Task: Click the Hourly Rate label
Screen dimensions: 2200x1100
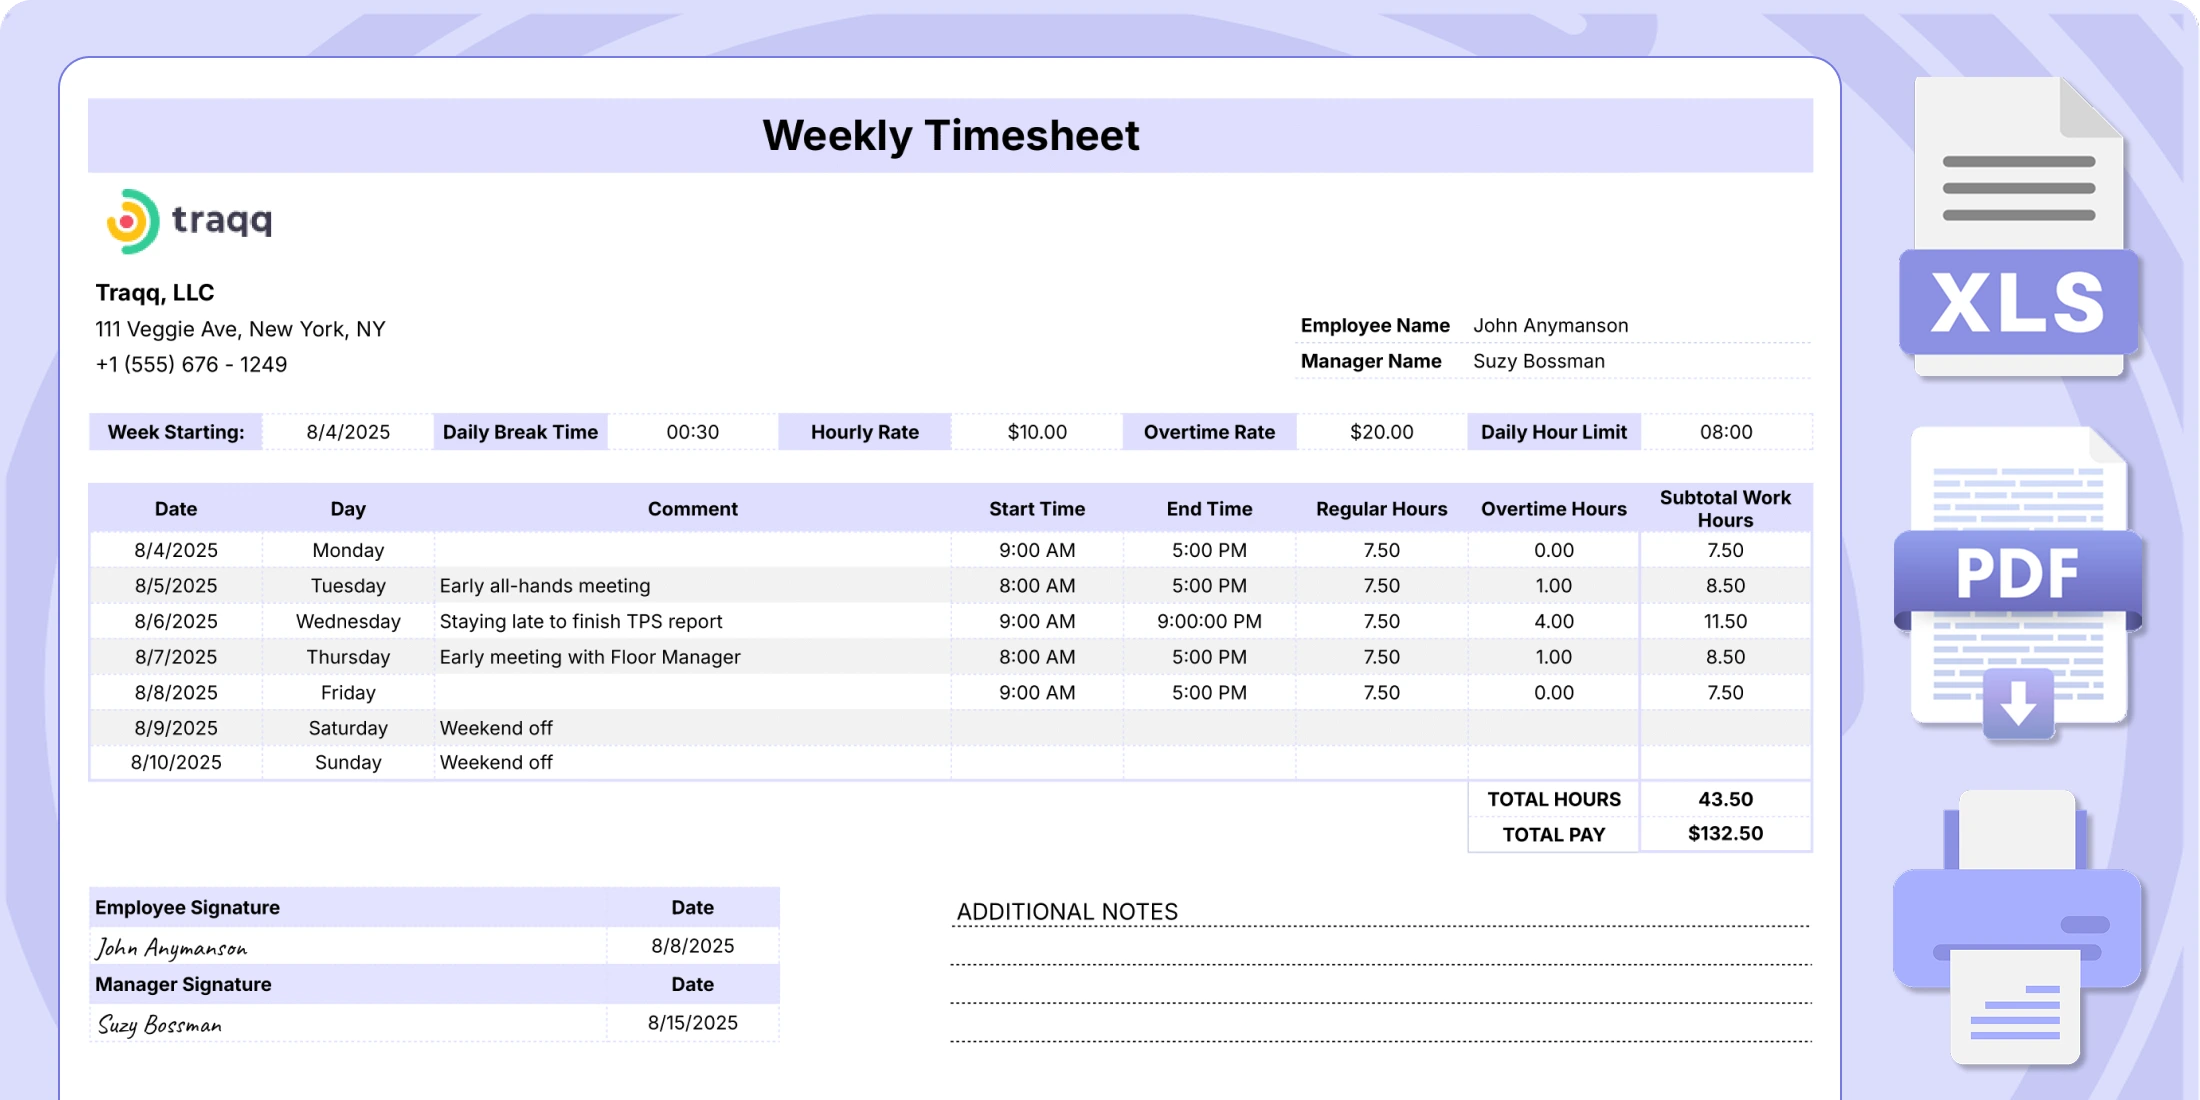Action: click(x=865, y=432)
